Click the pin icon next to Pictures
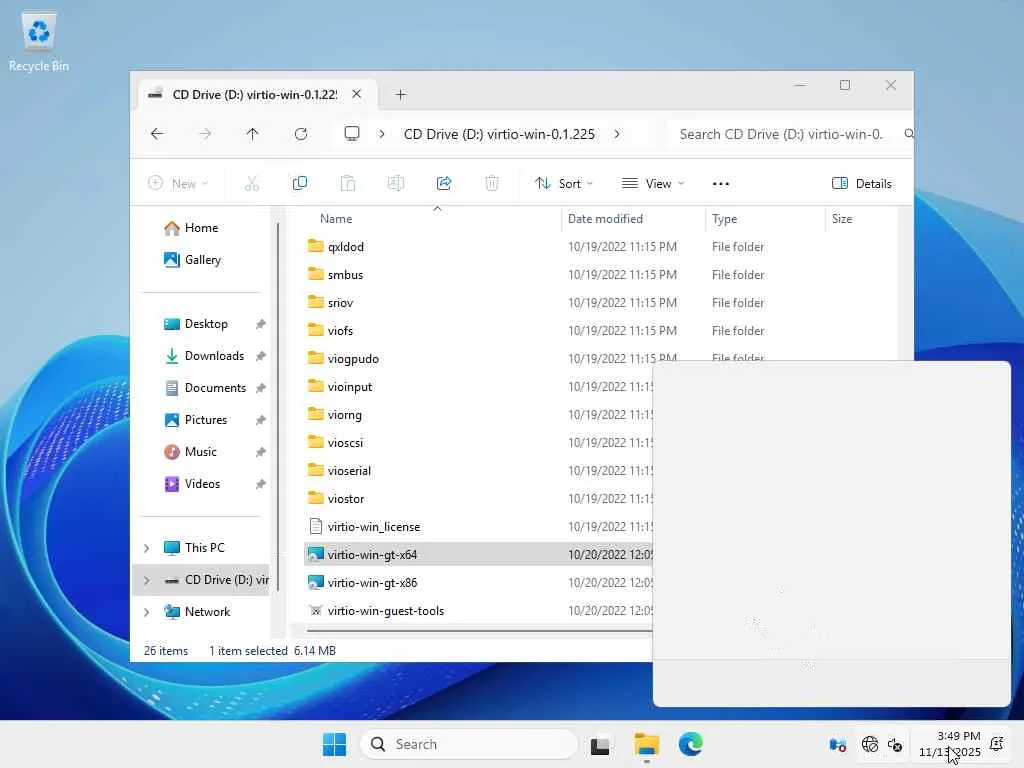This screenshot has width=1024, height=768. [x=261, y=421]
